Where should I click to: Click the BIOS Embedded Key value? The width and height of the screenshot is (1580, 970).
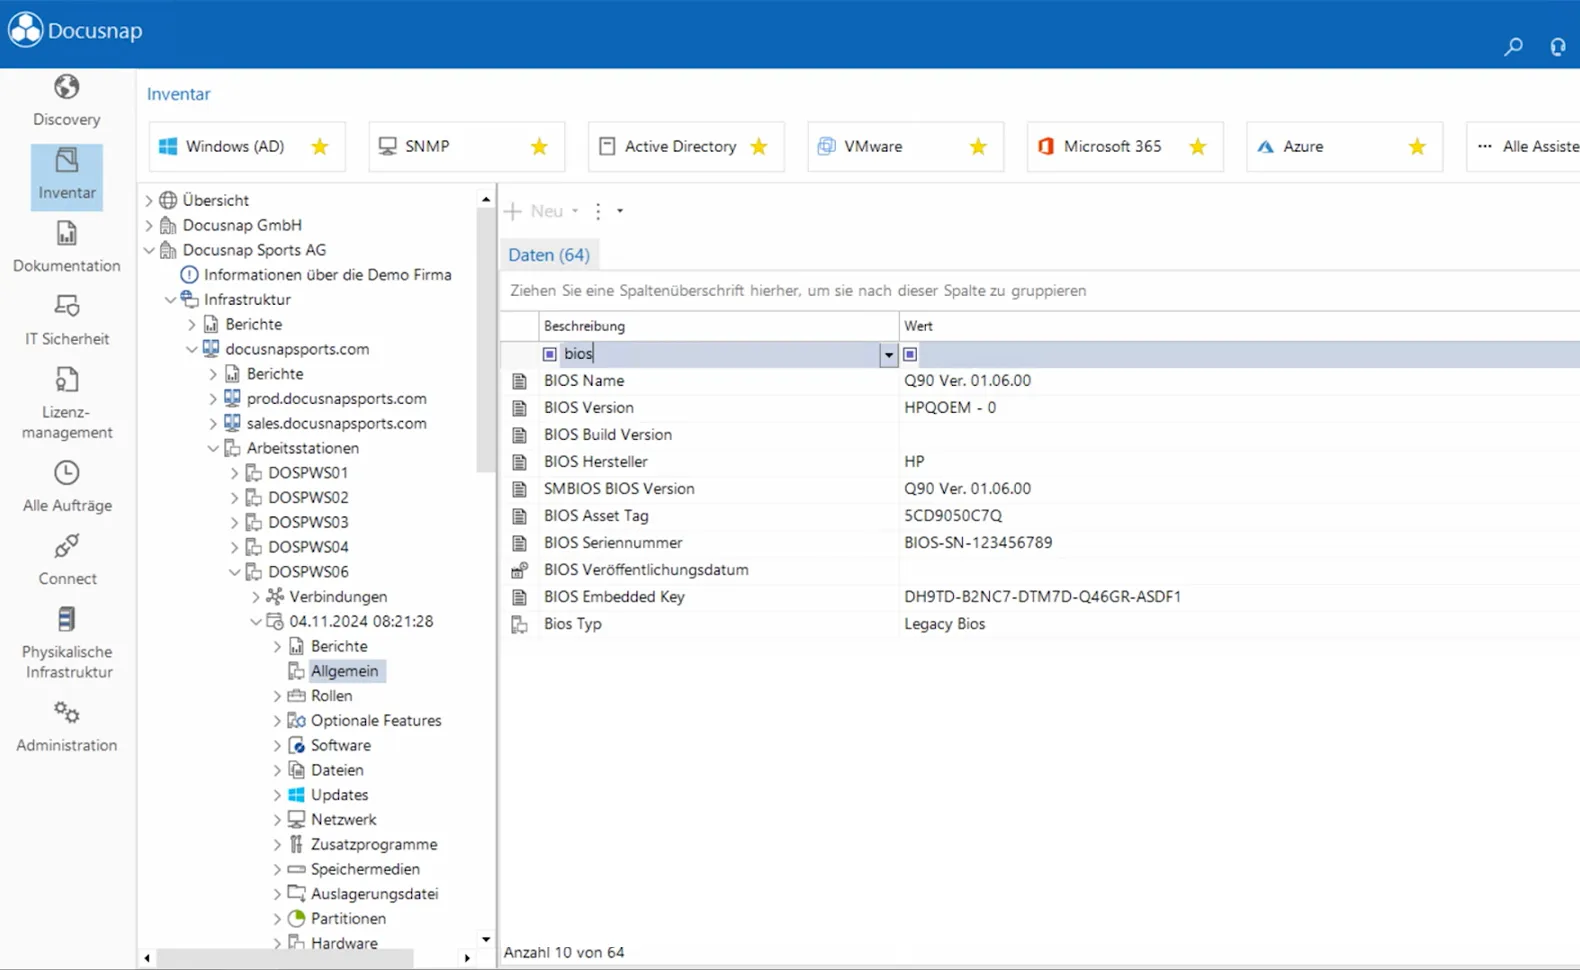pos(1042,597)
